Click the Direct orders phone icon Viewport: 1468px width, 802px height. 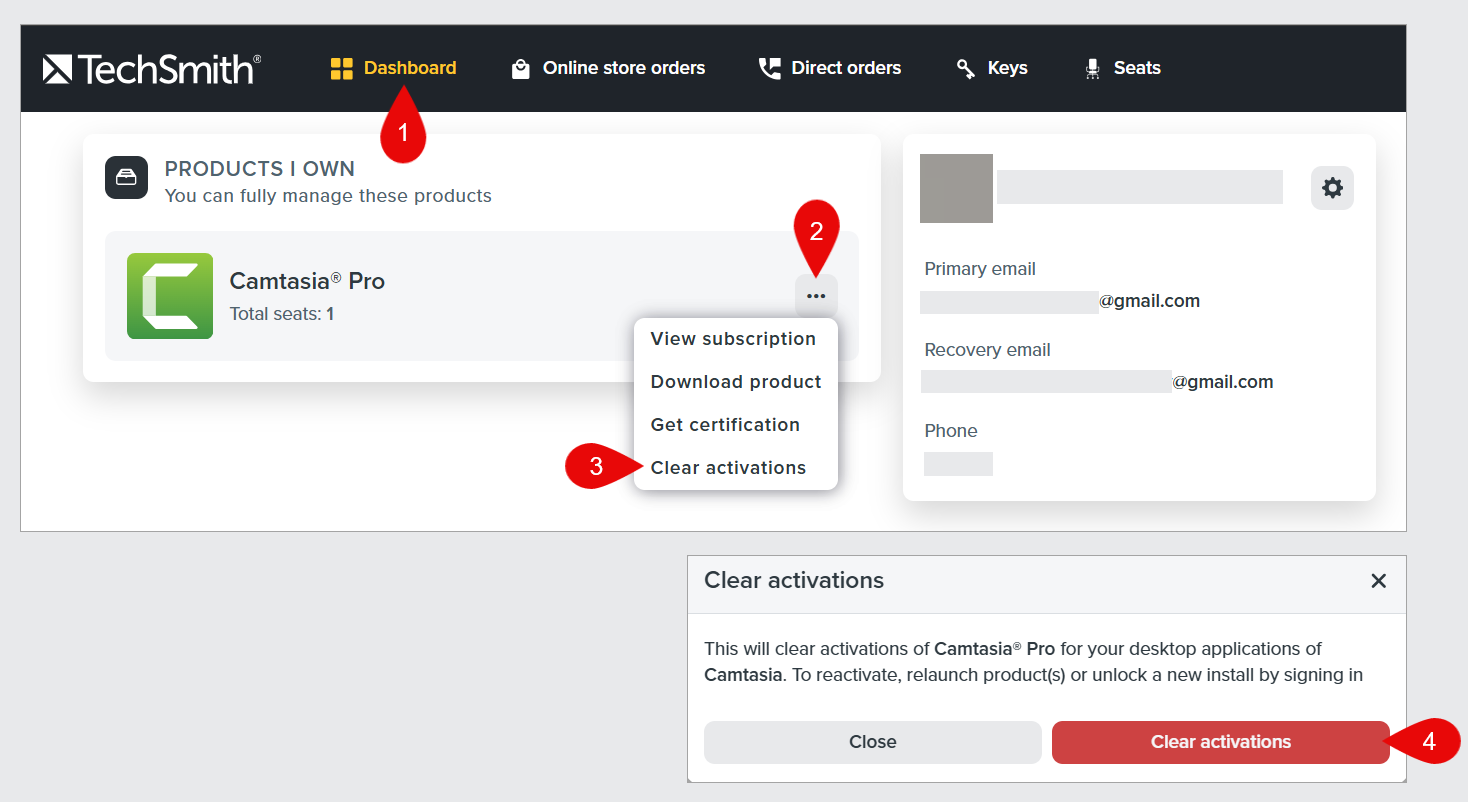769,69
